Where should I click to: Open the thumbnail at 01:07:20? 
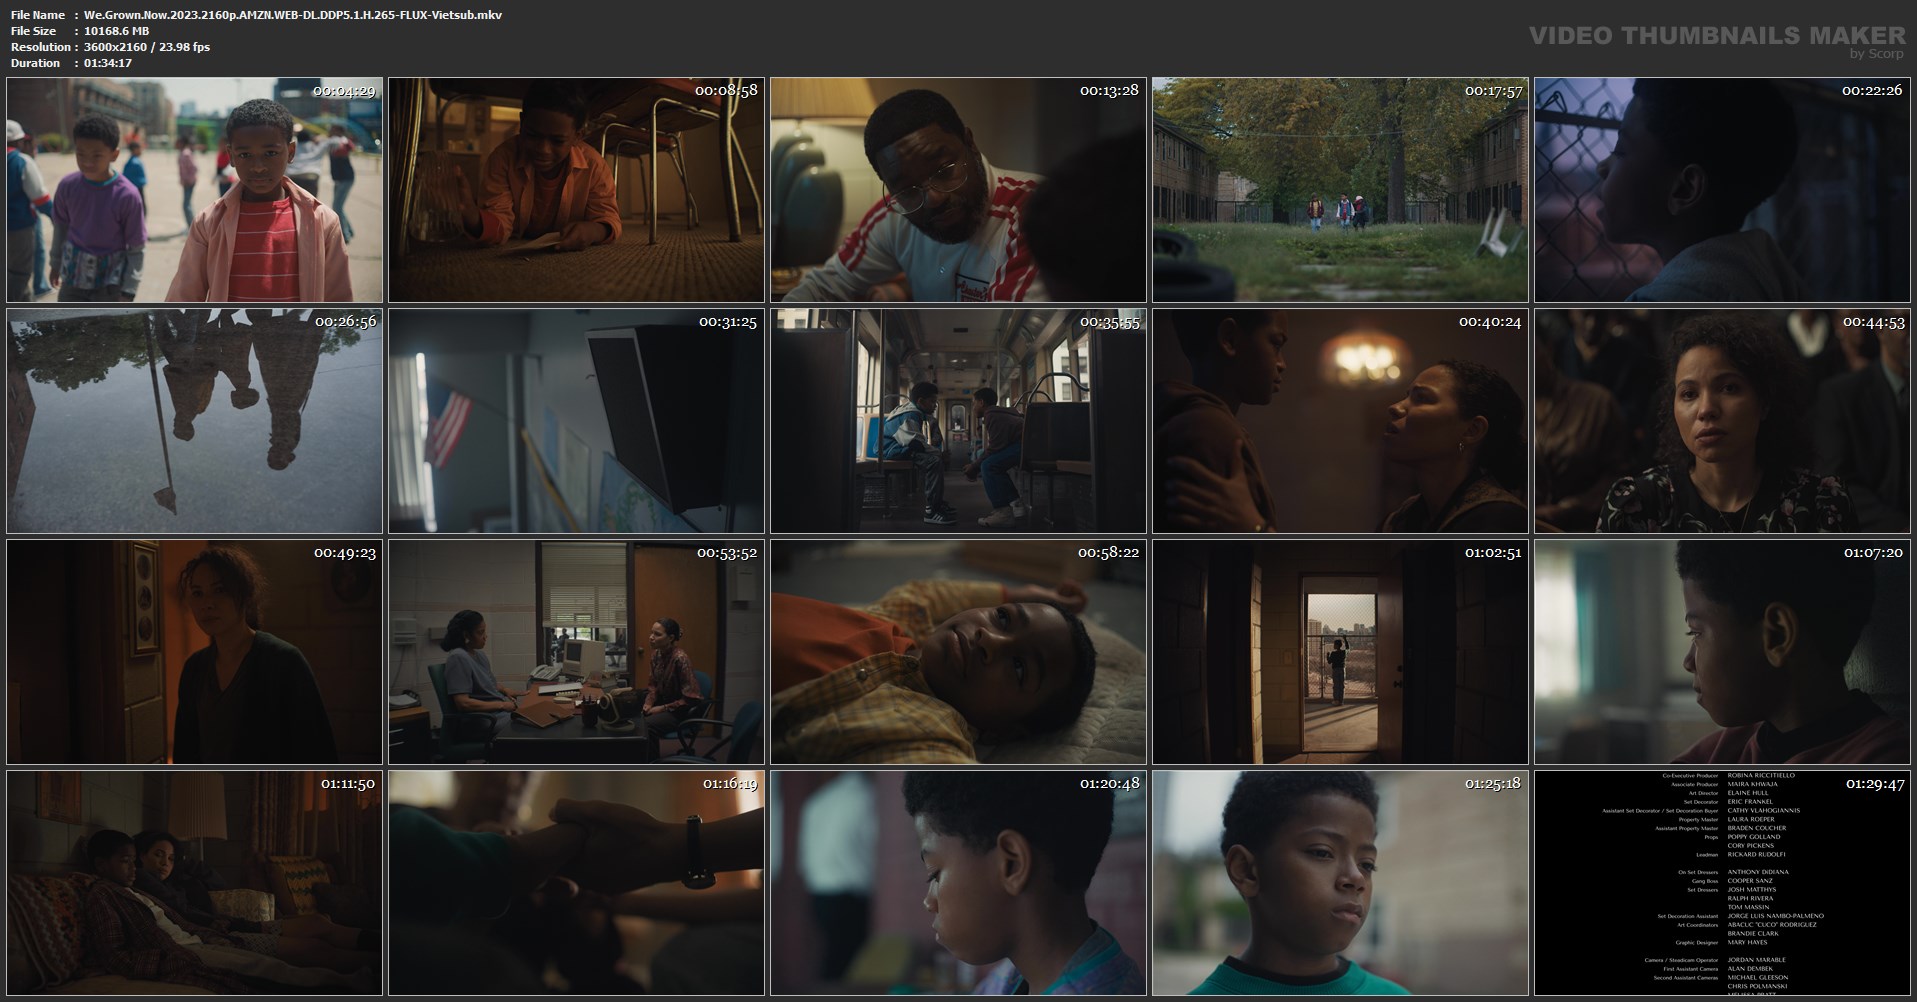1723,652
